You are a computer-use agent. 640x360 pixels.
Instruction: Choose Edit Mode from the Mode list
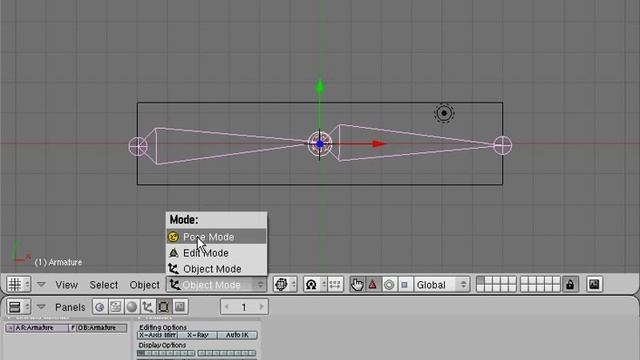(x=216, y=253)
